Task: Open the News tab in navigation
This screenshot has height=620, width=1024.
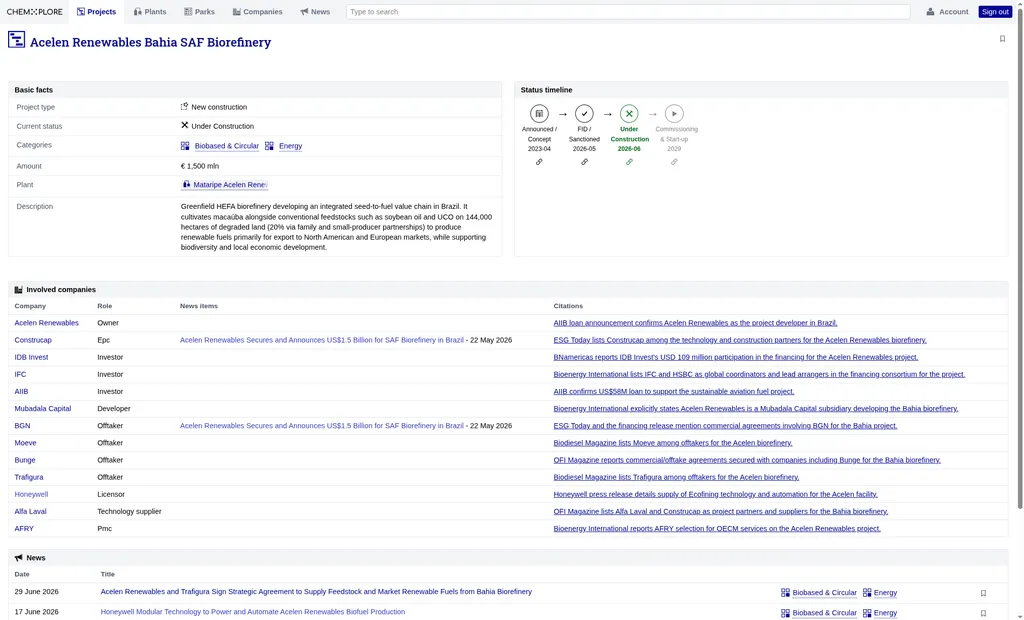Action: [315, 12]
